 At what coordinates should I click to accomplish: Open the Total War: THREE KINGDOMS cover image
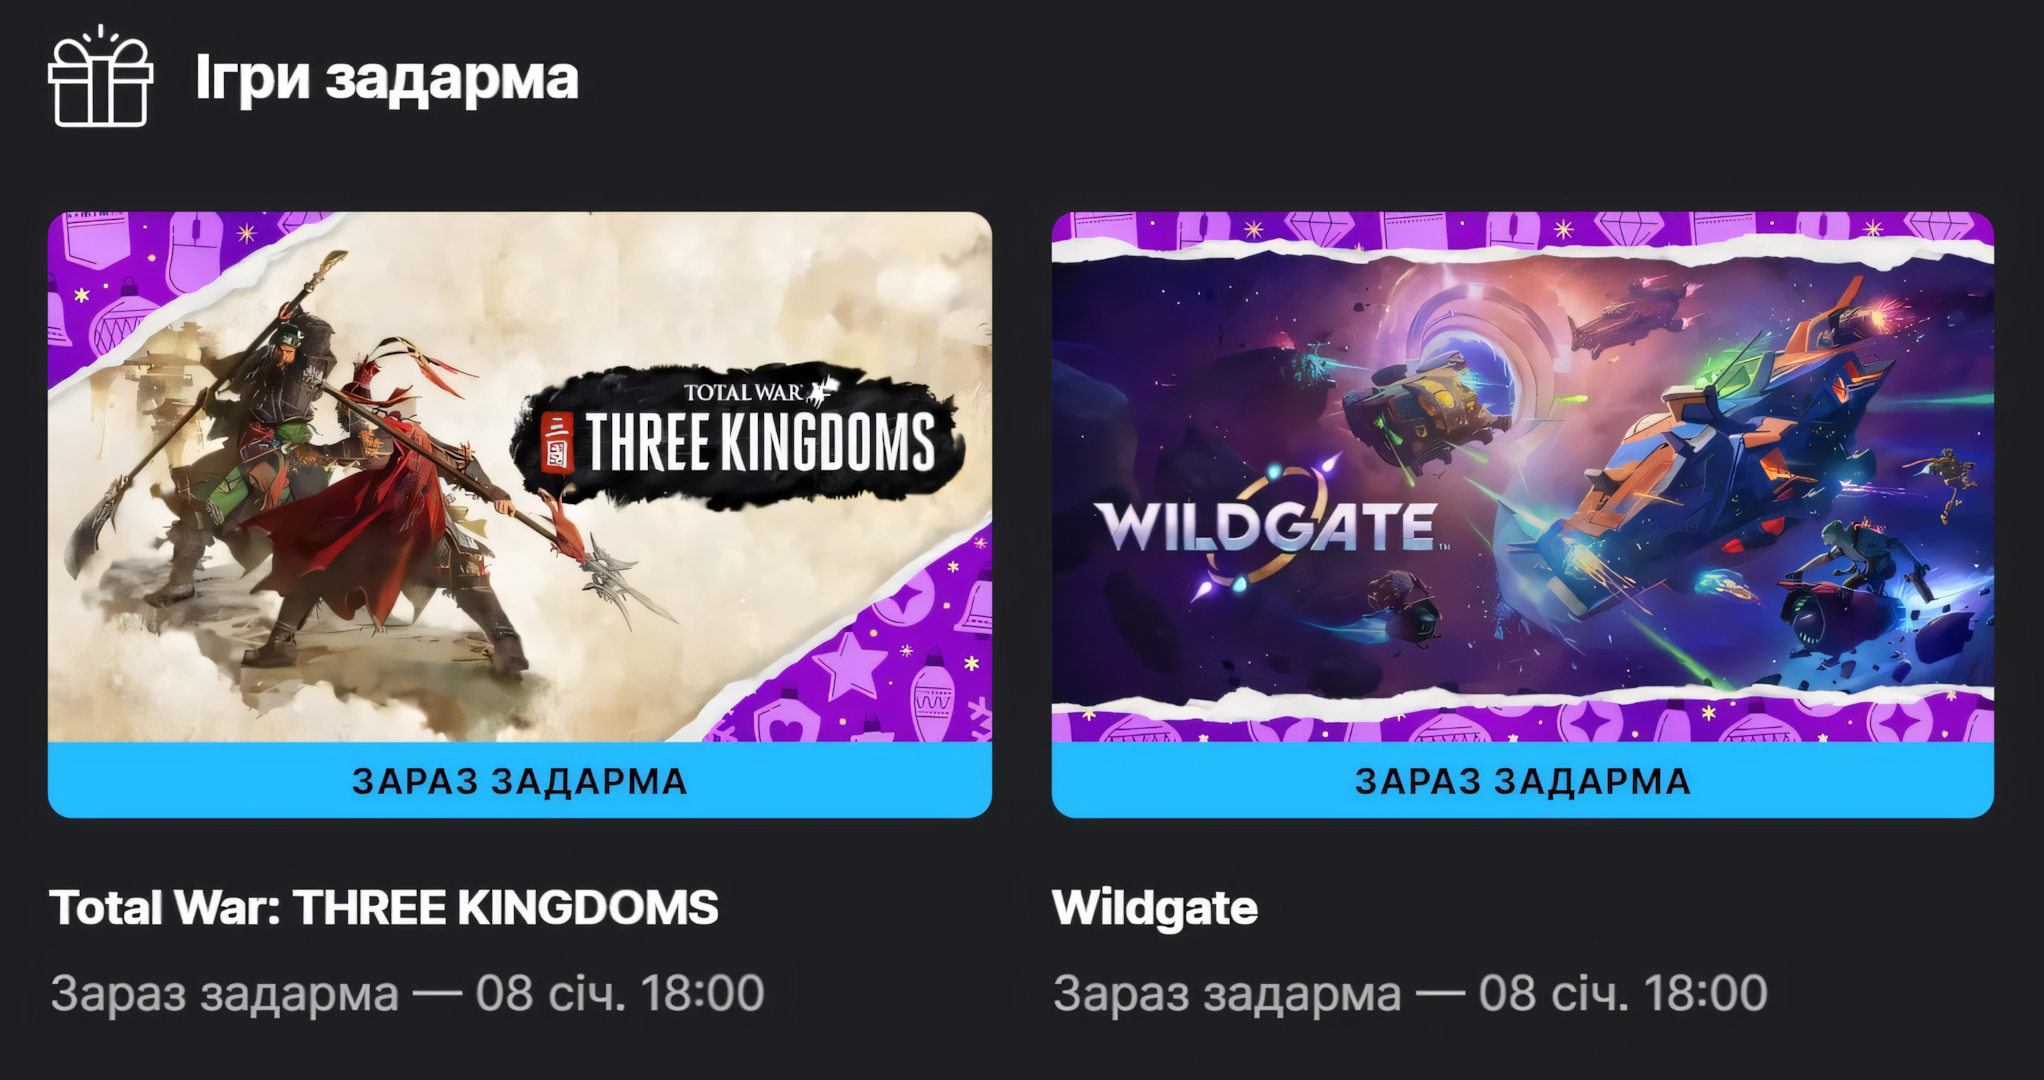pyautogui.click(x=520, y=477)
